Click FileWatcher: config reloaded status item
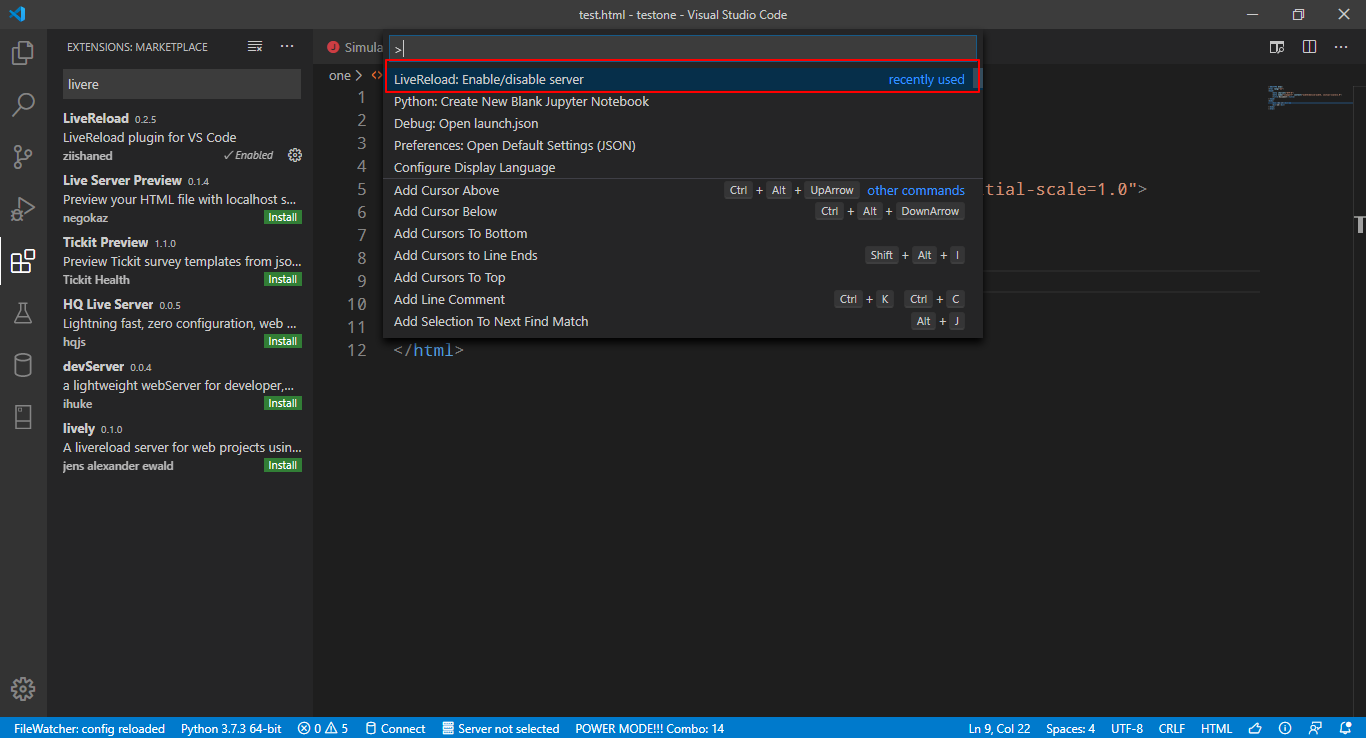The height and width of the screenshot is (738, 1366). coord(89,728)
